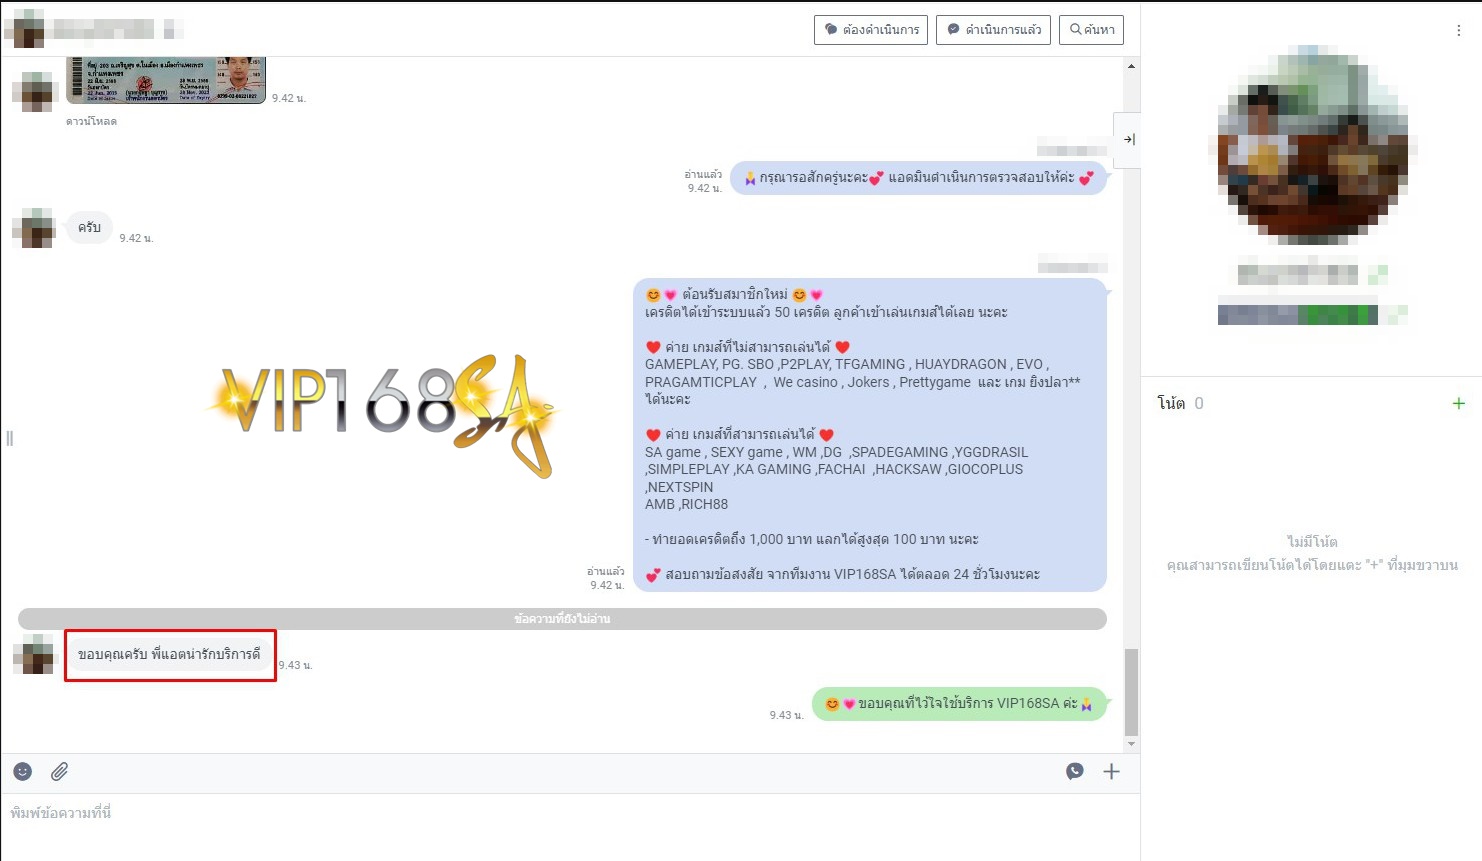This screenshot has height=861, width=1482.
Task: Click the plus icon beside message box
Action: click(x=1111, y=771)
